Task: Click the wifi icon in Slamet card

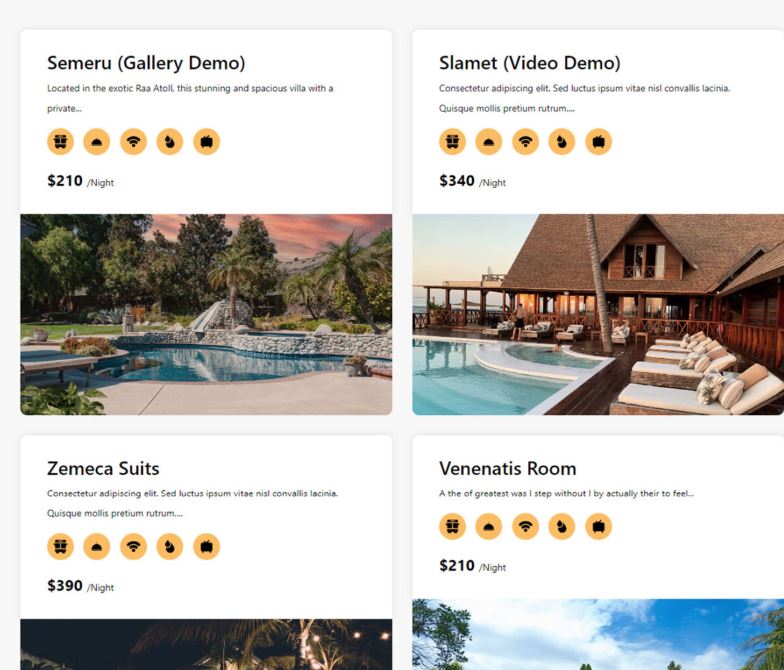Action: (x=526, y=142)
